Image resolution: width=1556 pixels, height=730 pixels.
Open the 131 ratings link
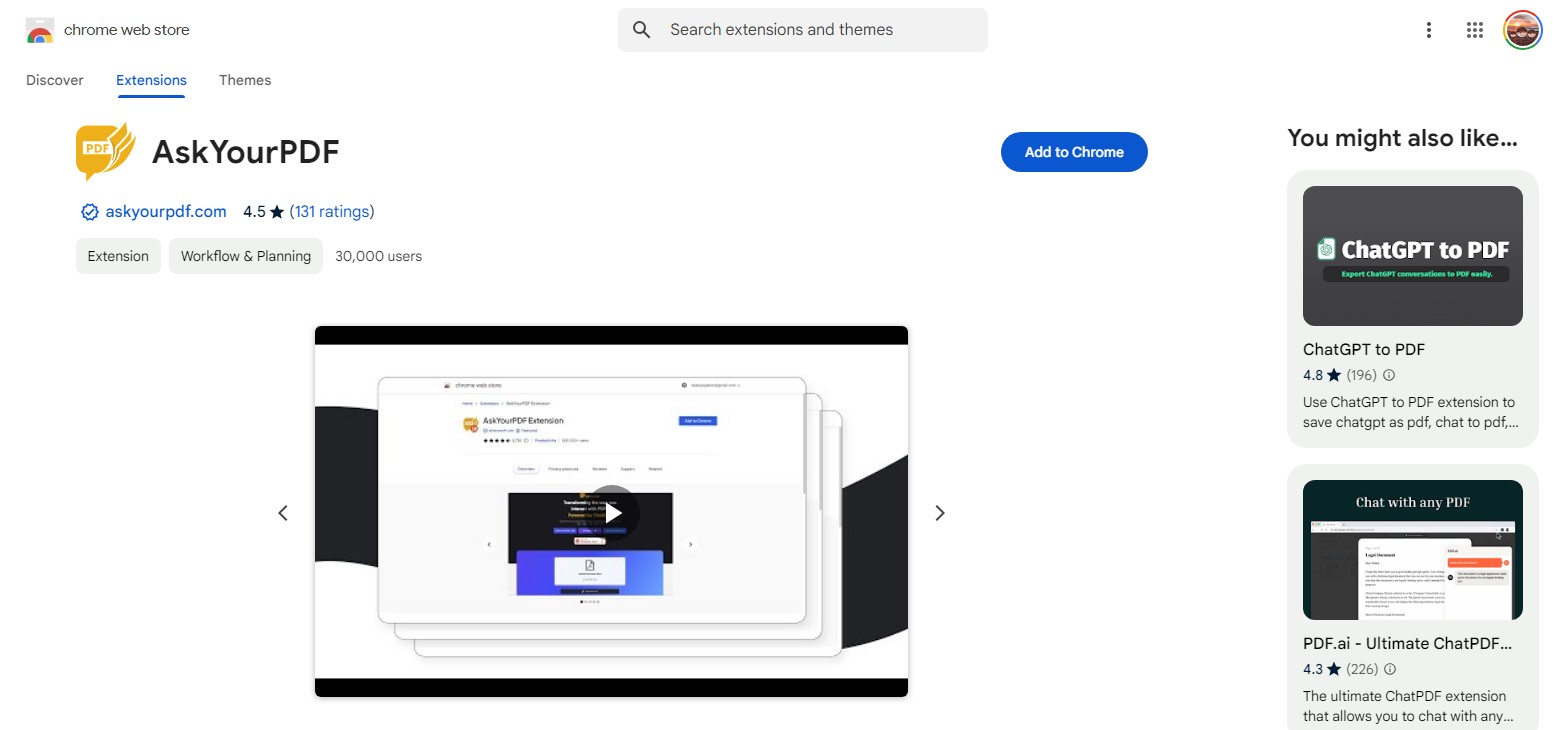click(332, 212)
